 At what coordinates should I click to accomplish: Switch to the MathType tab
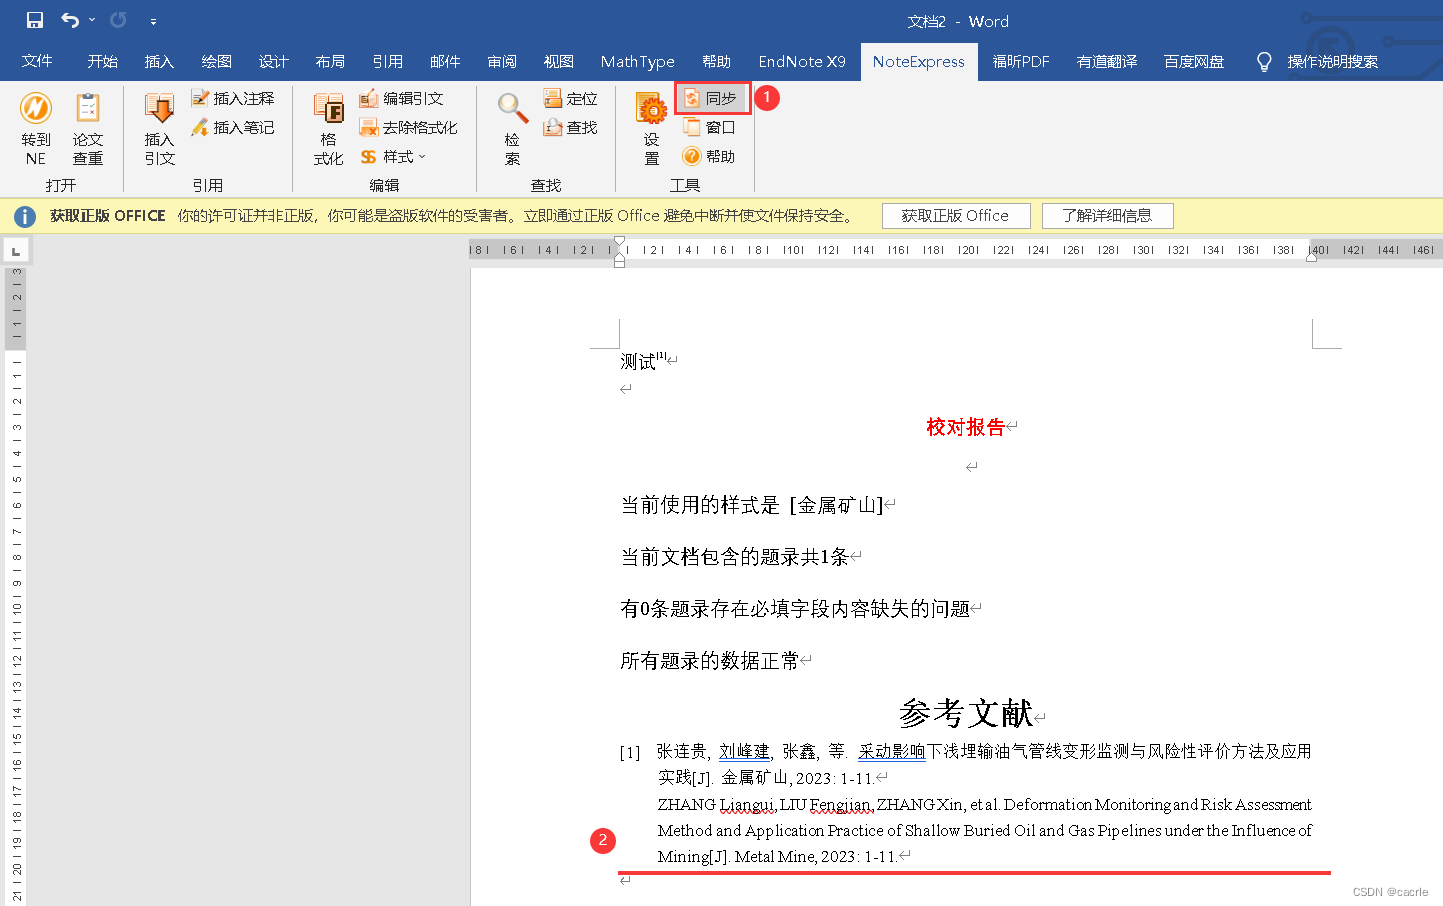638,61
